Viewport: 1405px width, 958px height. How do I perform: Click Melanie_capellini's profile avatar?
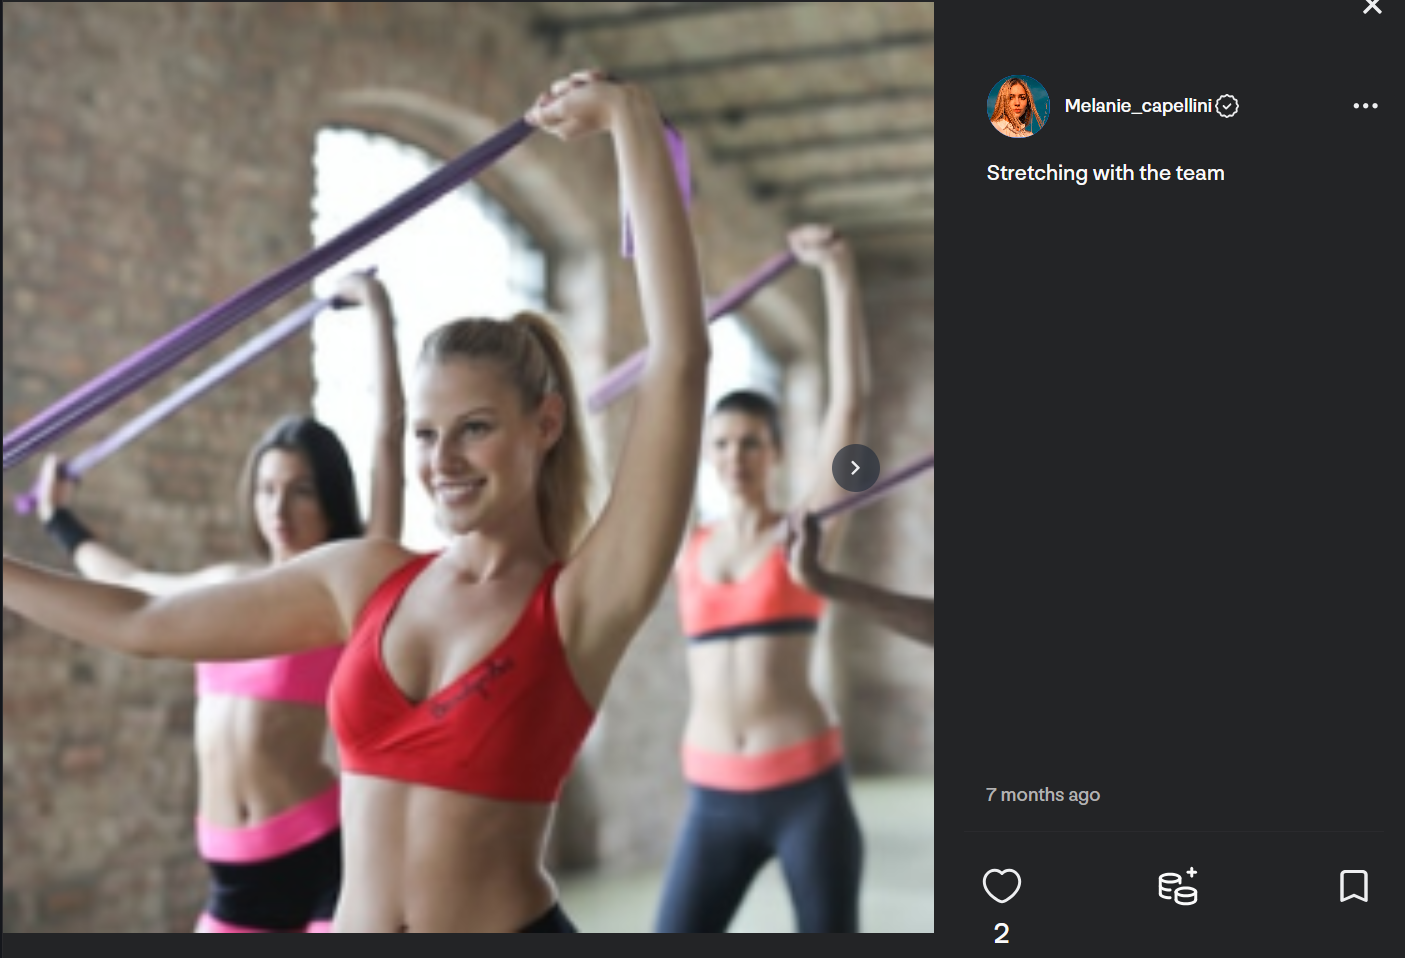(x=1018, y=106)
